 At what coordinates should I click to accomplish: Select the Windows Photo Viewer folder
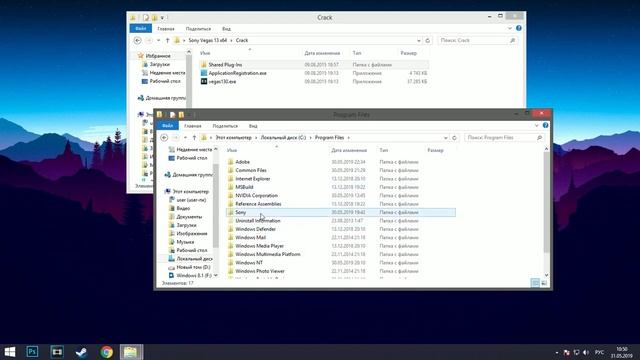pos(340,271)
